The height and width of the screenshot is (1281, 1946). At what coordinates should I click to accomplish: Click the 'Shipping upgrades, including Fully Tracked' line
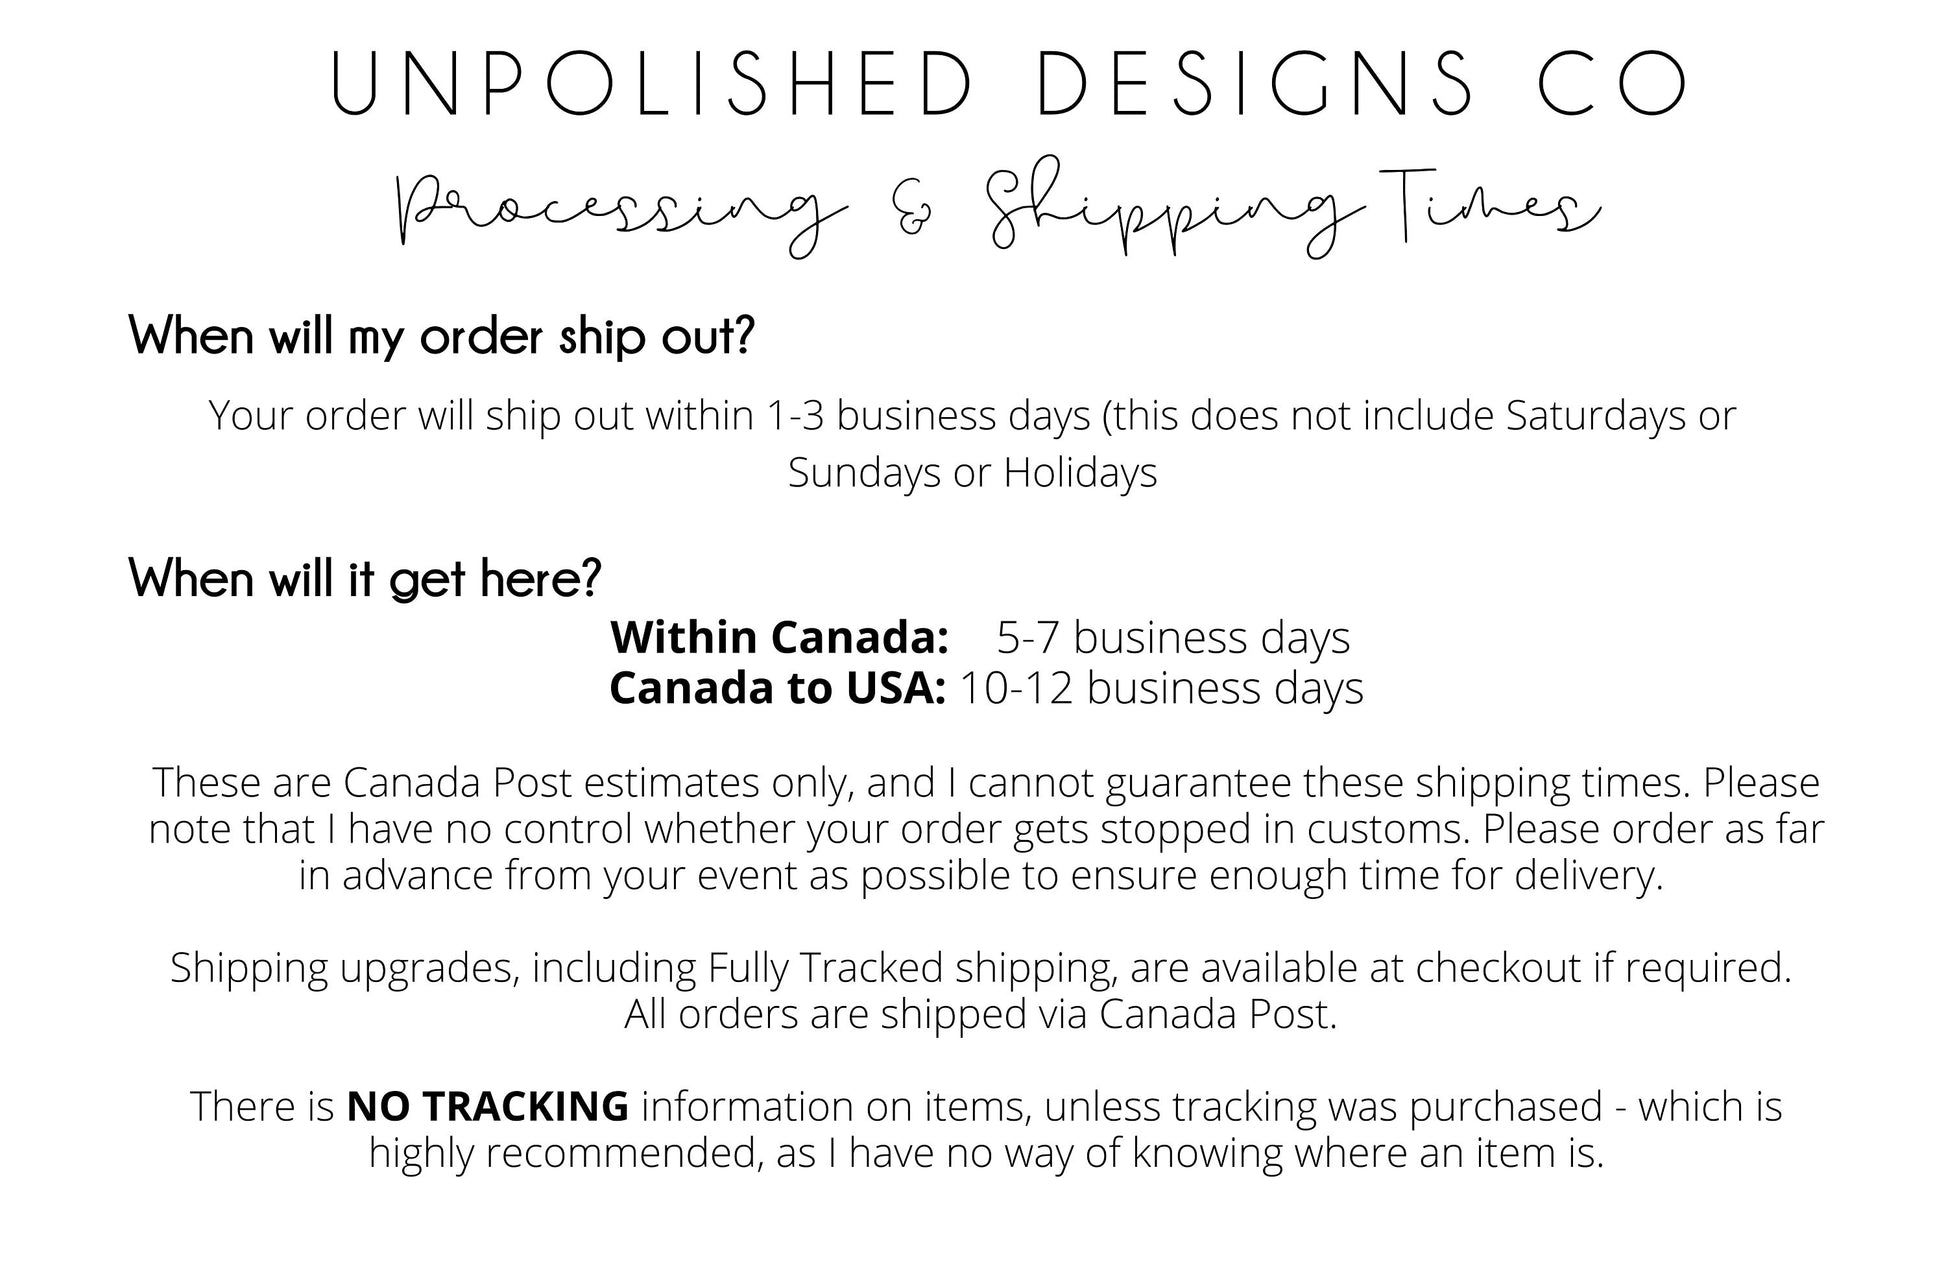(x=980, y=968)
